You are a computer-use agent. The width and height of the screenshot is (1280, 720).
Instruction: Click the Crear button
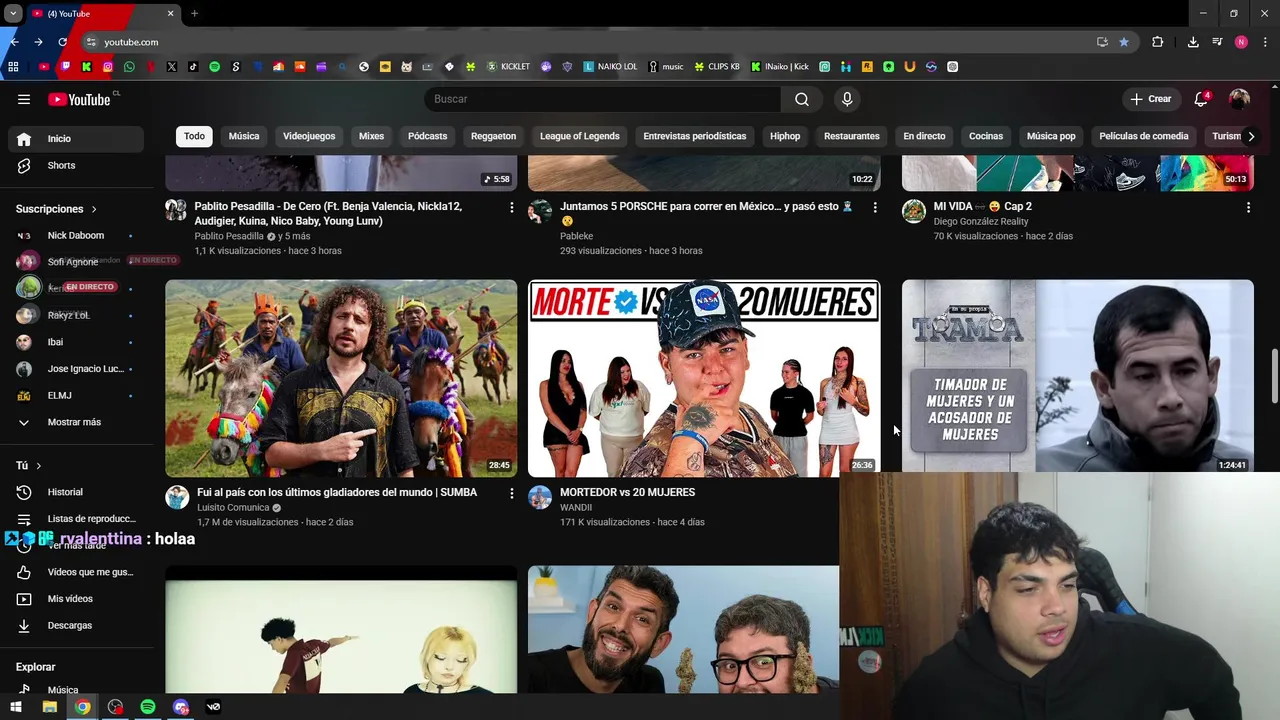pyautogui.click(x=1150, y=99)
